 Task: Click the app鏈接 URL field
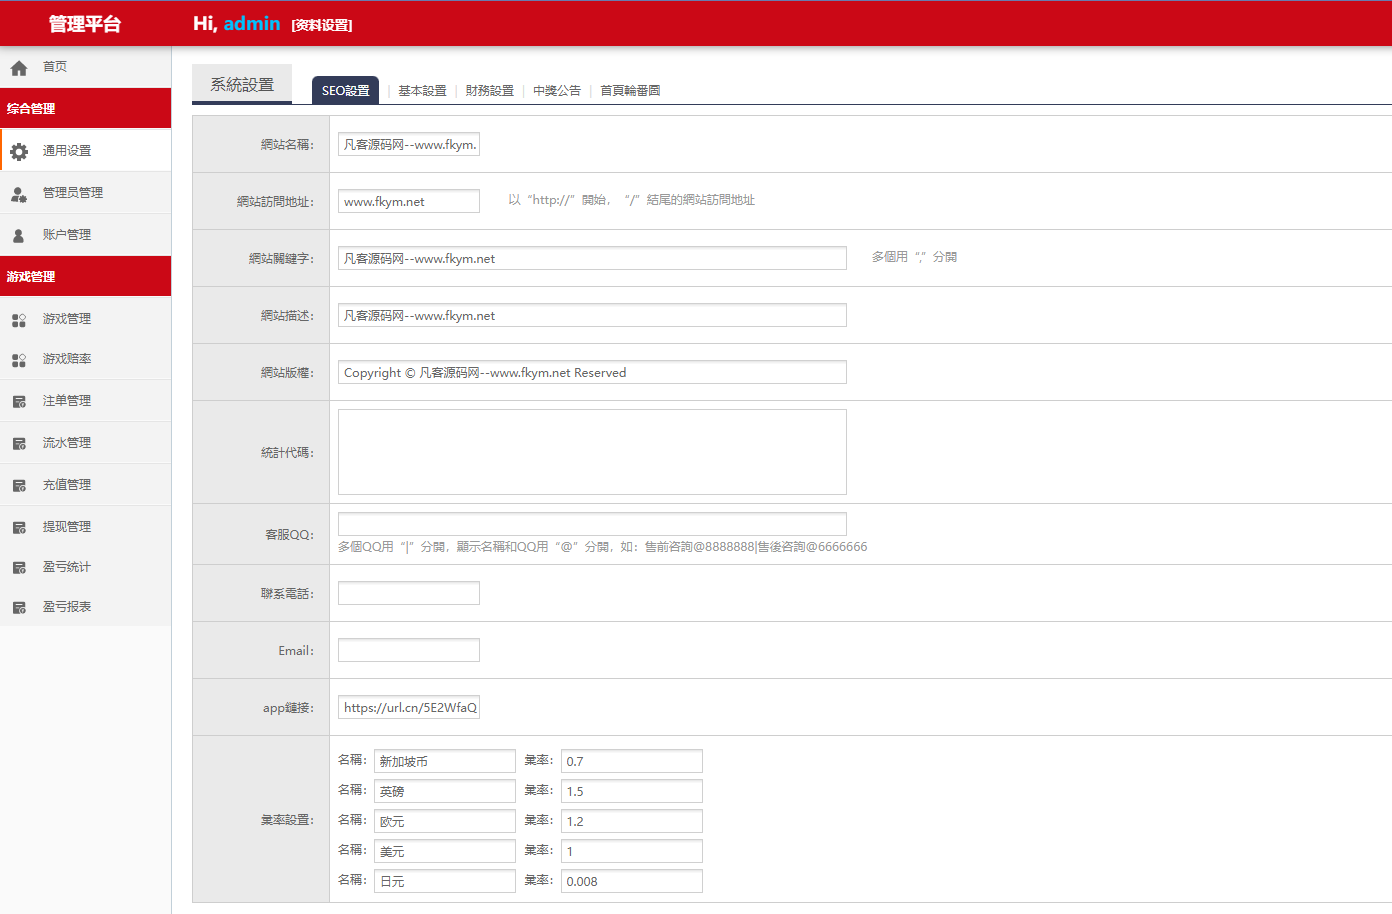tap(408, 708)
